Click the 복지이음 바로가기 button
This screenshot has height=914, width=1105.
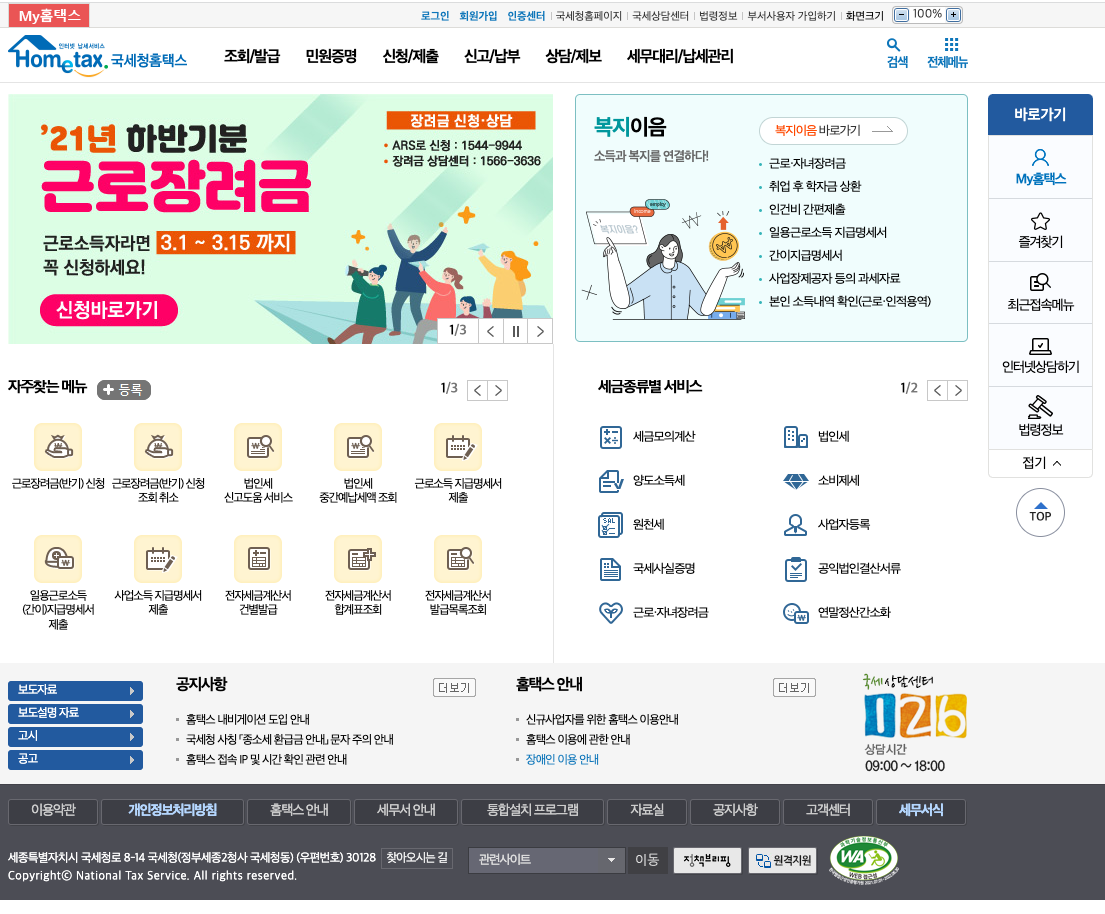[833, 130]
